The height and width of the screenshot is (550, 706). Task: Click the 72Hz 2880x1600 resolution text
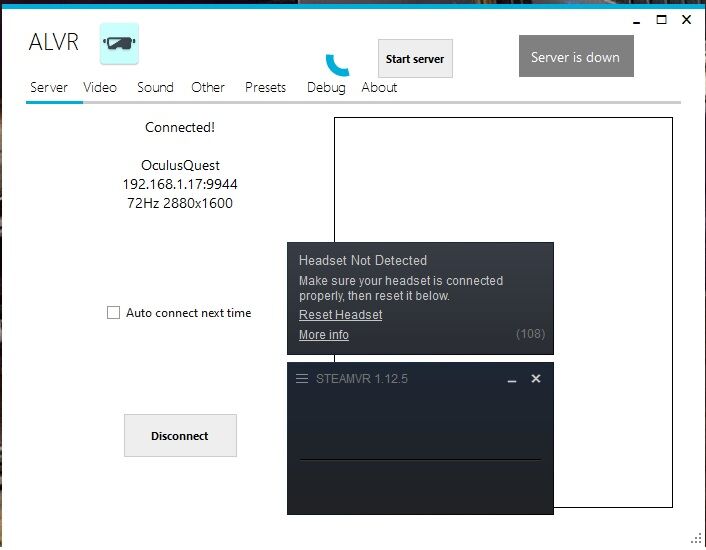click(x=180, y=203)
